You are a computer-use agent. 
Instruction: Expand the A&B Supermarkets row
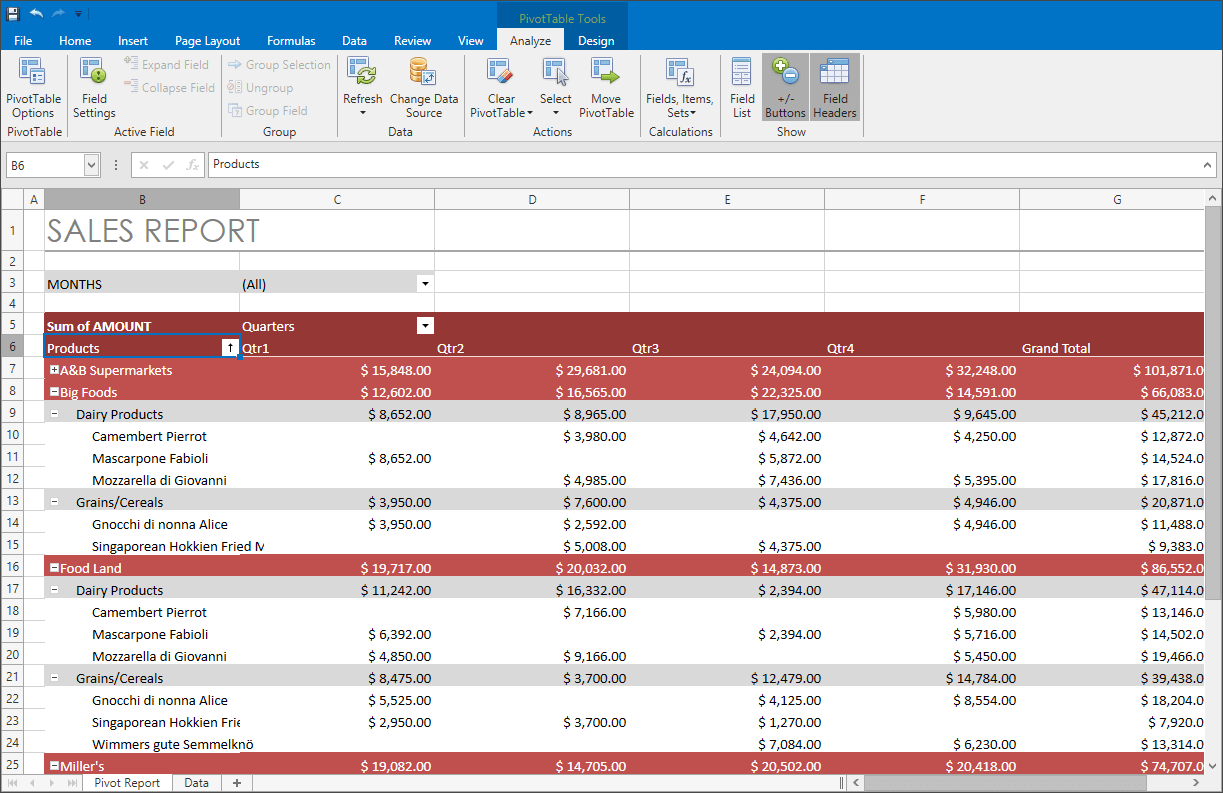pos(54,370)
